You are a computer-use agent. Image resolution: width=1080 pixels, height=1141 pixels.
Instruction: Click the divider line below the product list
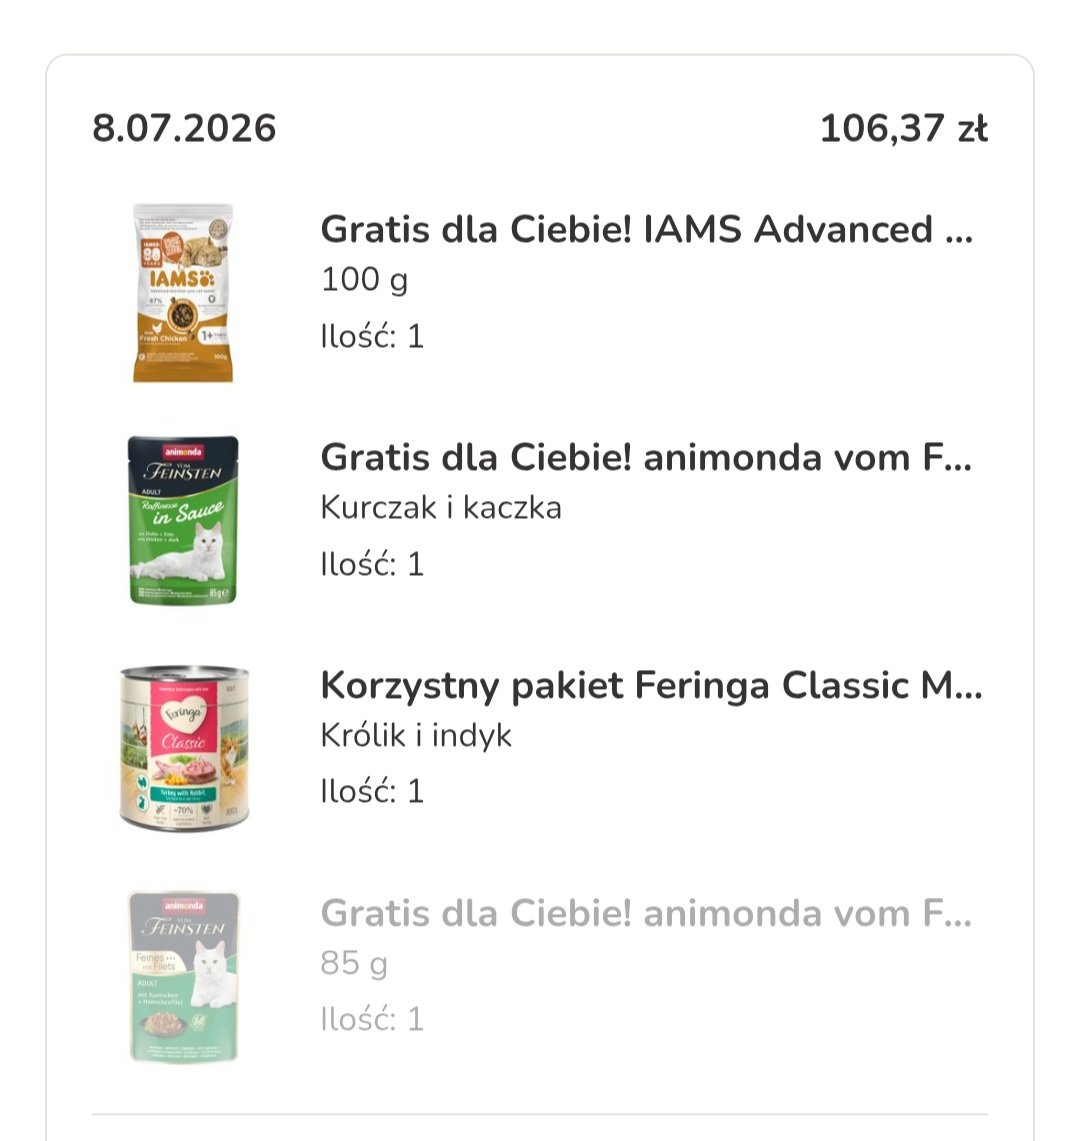point(540,1113)
